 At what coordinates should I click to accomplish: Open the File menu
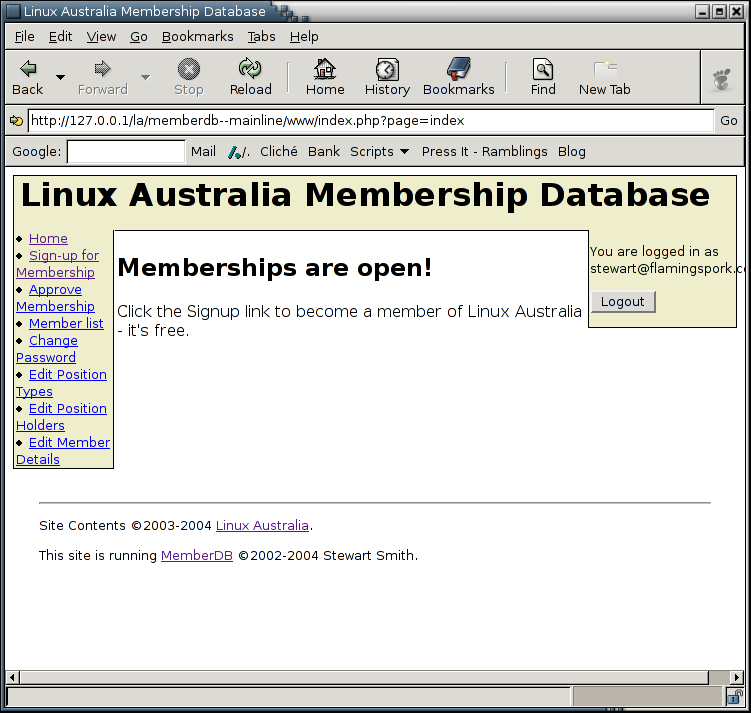point(24,36)
